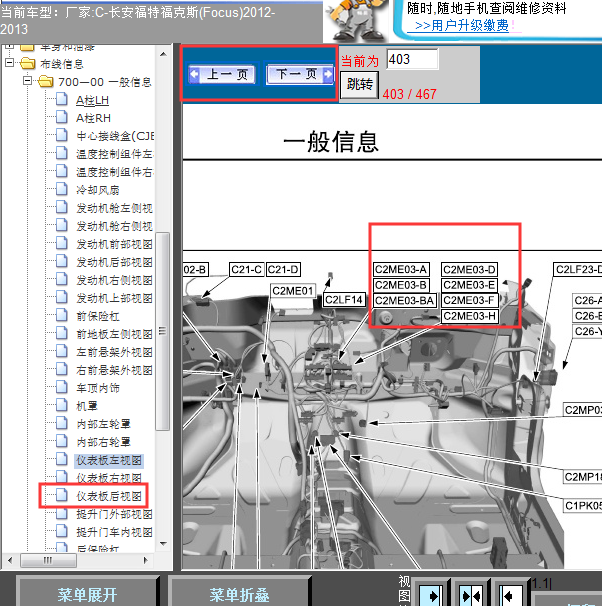Open the 发动机右侧视图 entry
Screen dimensions: 602x606
pos(115,280)
